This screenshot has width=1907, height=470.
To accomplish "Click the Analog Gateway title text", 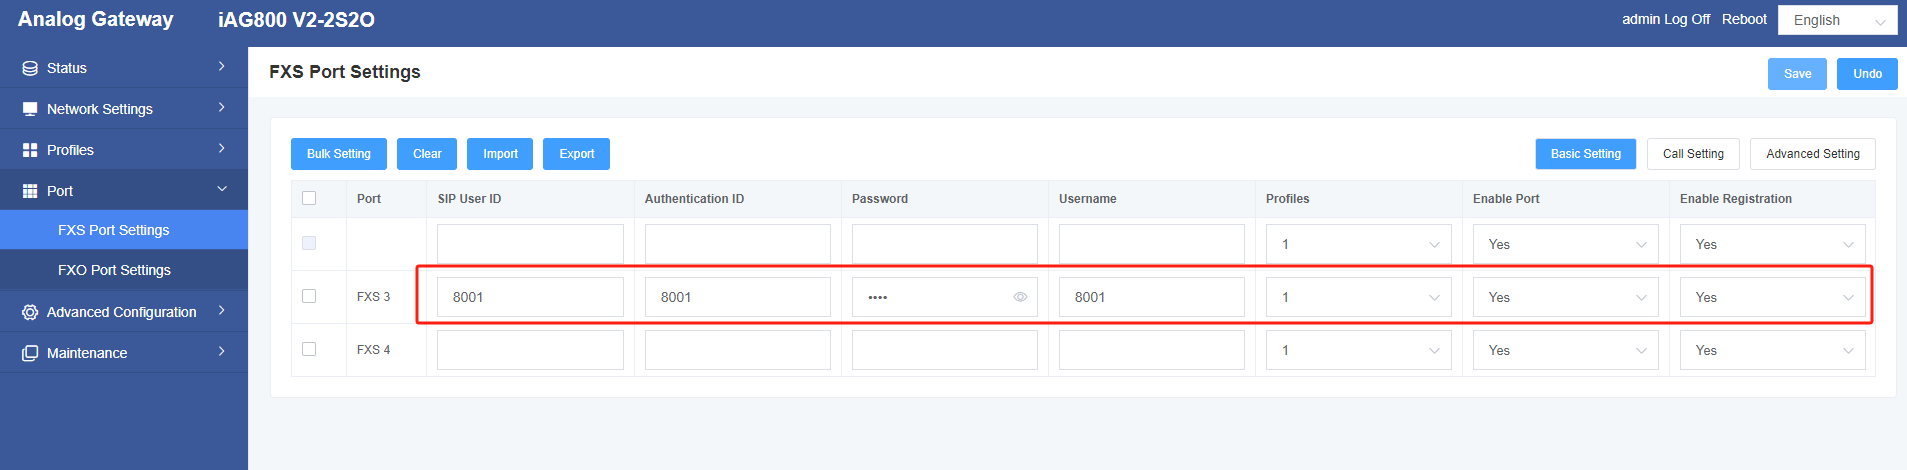I will [x=96, y=19].
